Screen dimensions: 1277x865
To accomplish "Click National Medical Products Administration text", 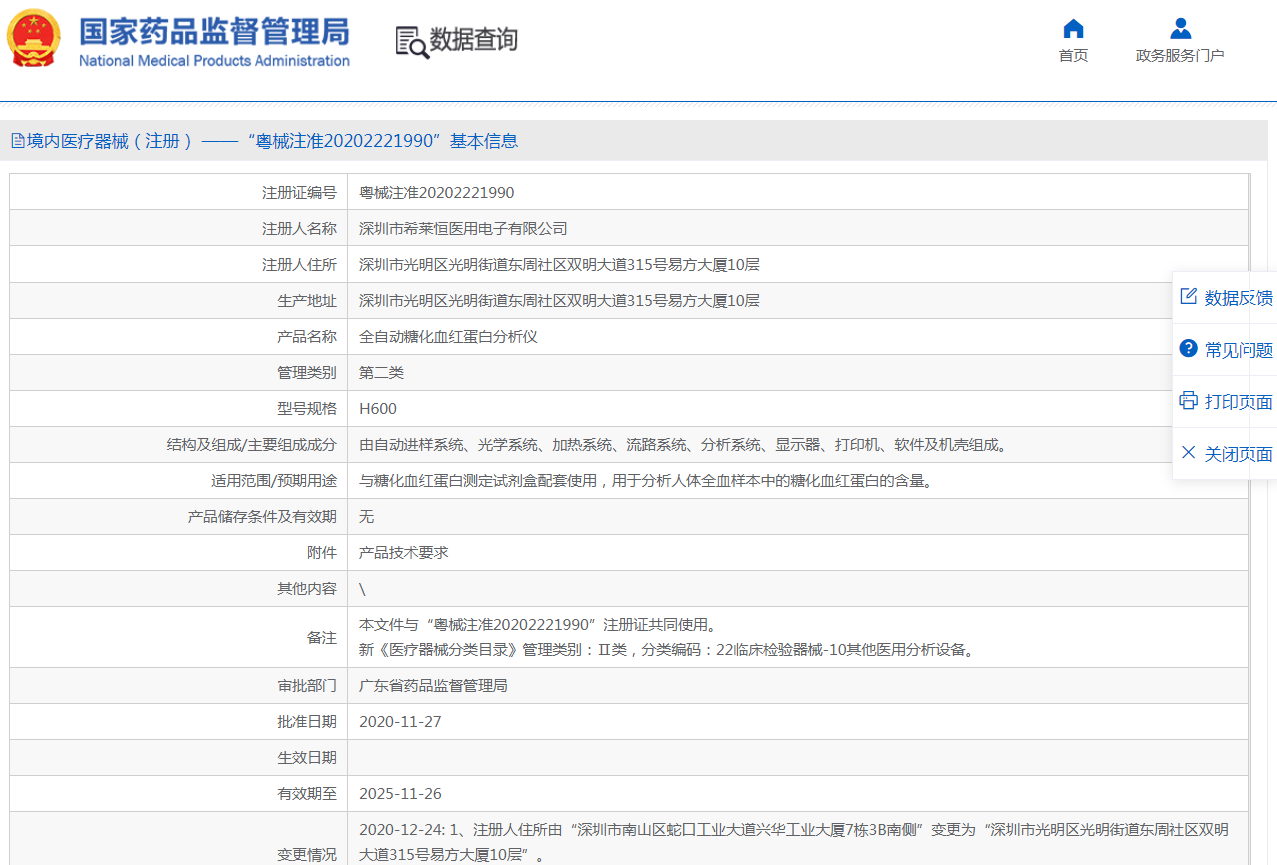I will [x=214, y=60].
